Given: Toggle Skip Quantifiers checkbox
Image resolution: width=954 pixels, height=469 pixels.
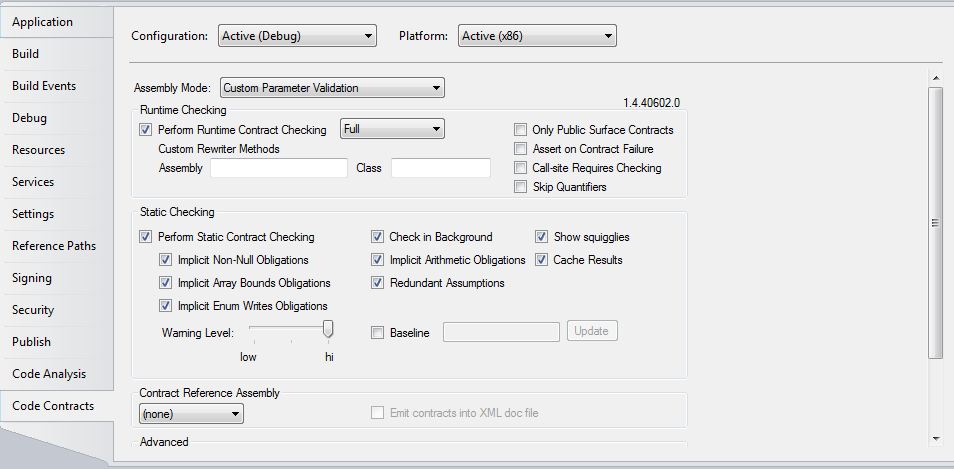Looking at the screenshot, I should pyautogui.click(x=520, y=187).
